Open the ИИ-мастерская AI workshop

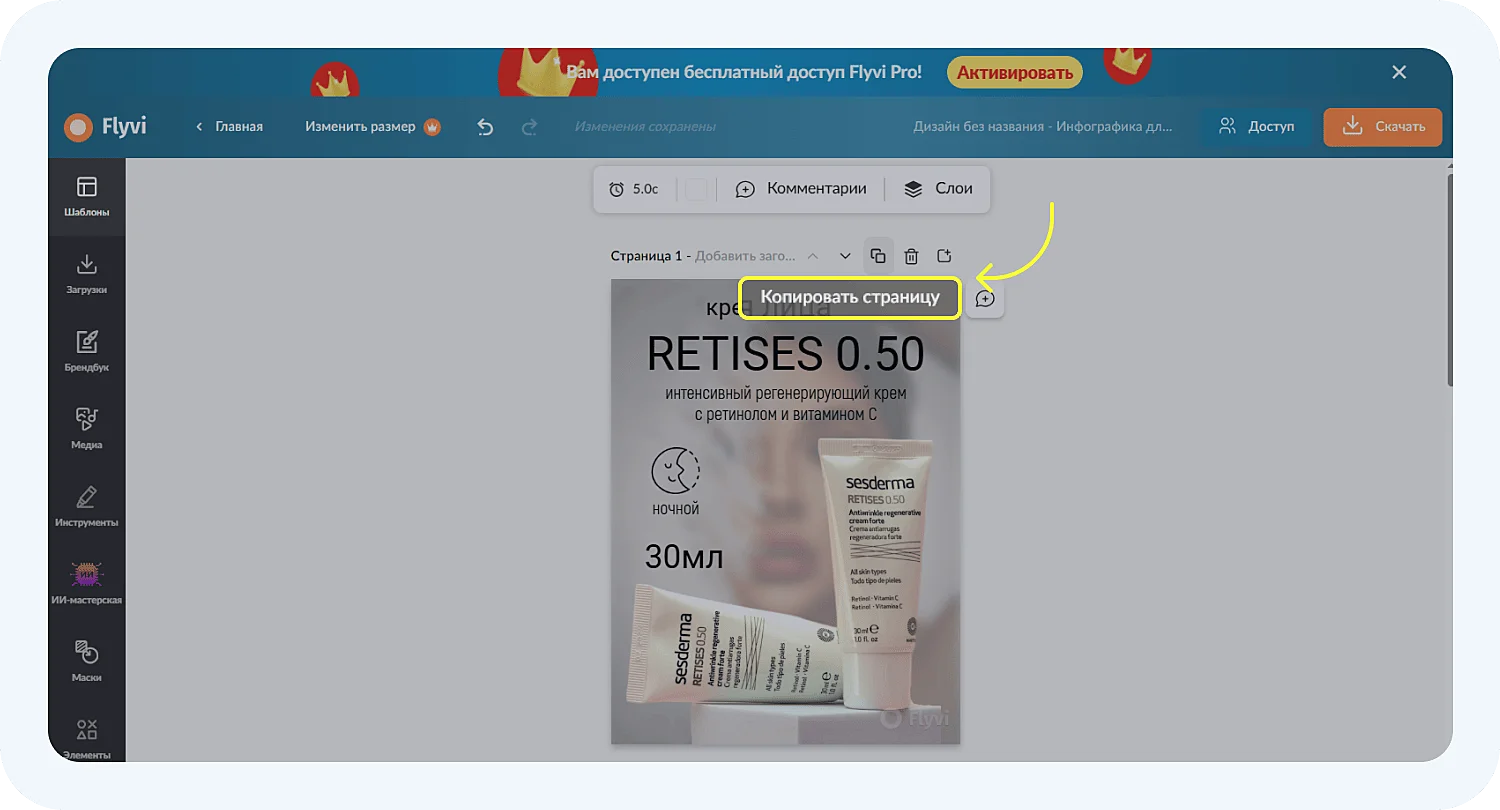coord(87,584)
